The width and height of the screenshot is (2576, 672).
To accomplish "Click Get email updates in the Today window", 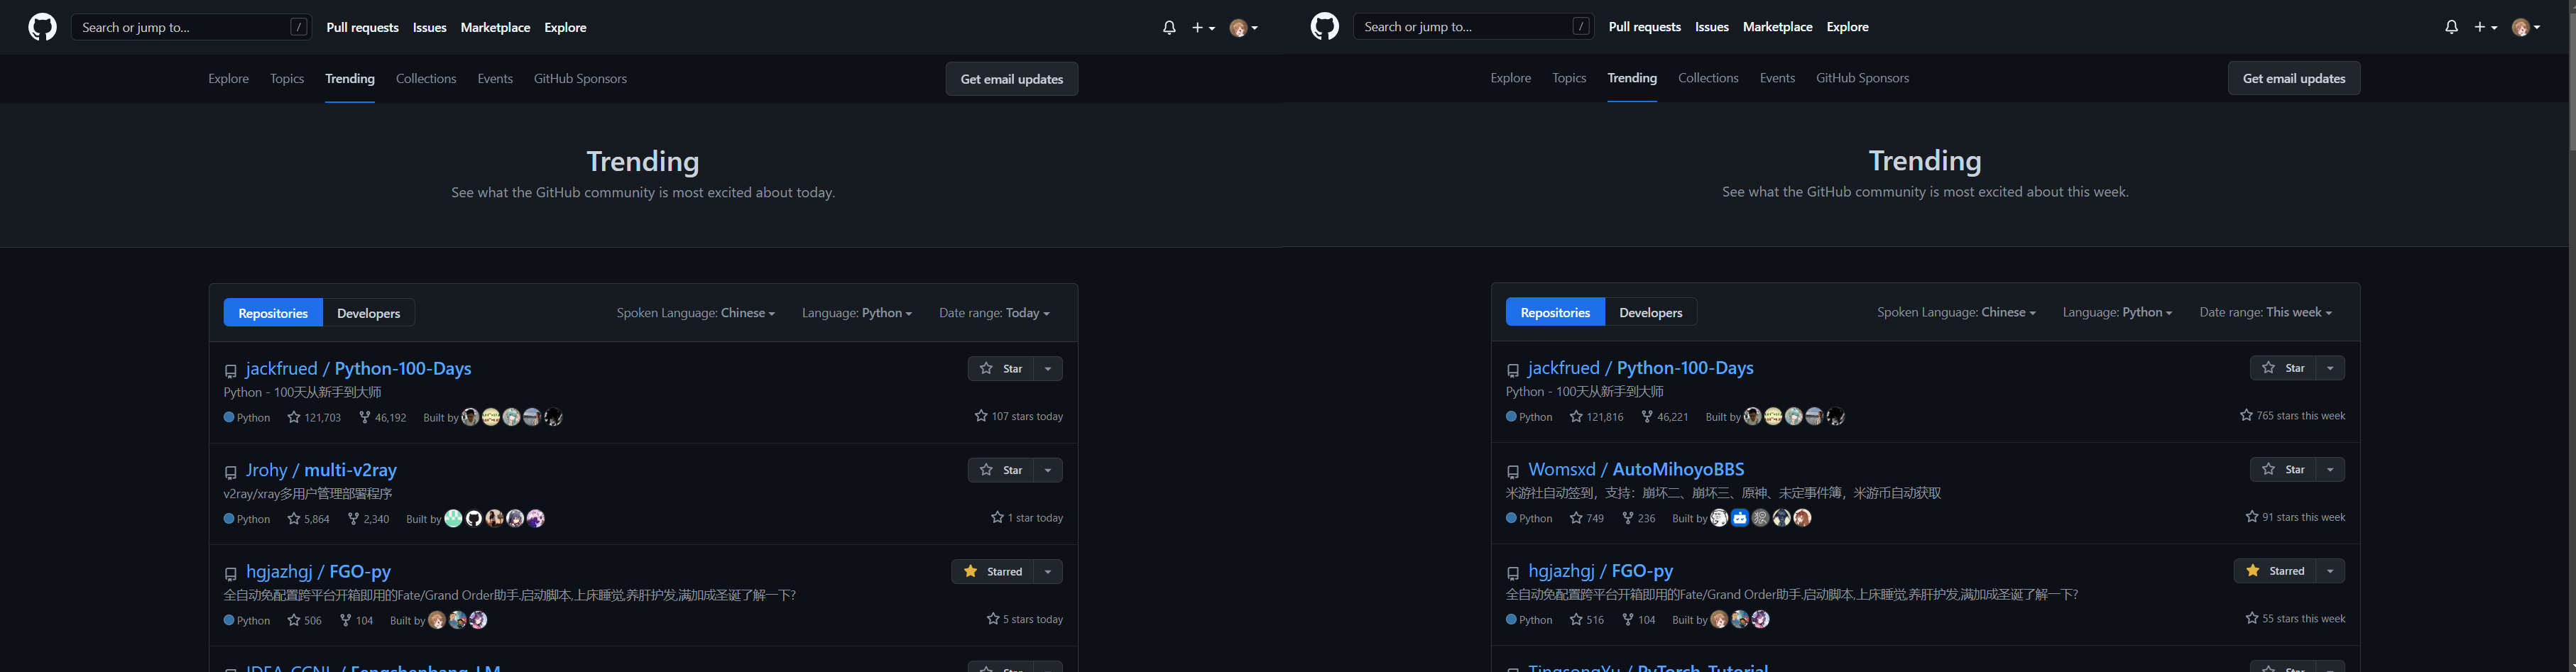I will pyautogui.click(x=1011, y=79).
